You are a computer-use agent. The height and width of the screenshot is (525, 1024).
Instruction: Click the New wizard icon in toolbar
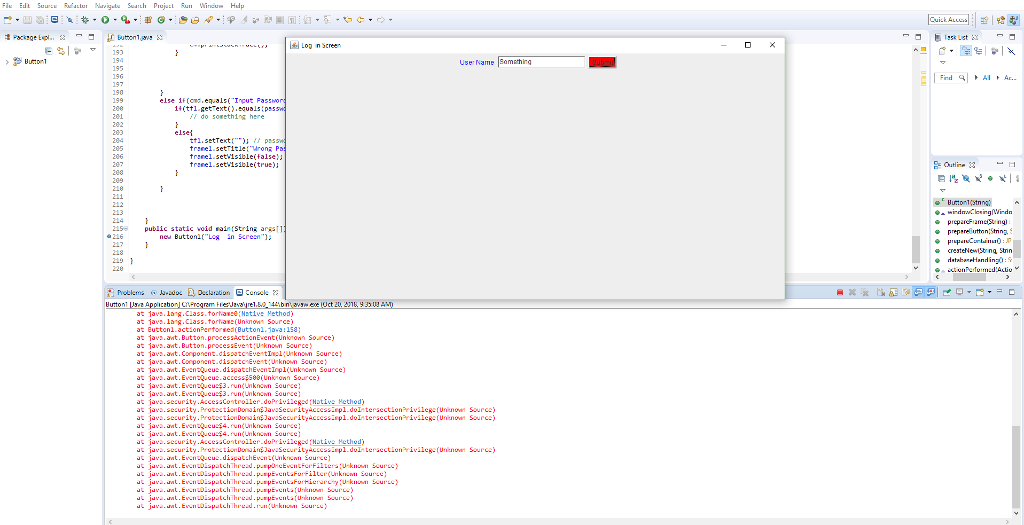coord(8,20)
